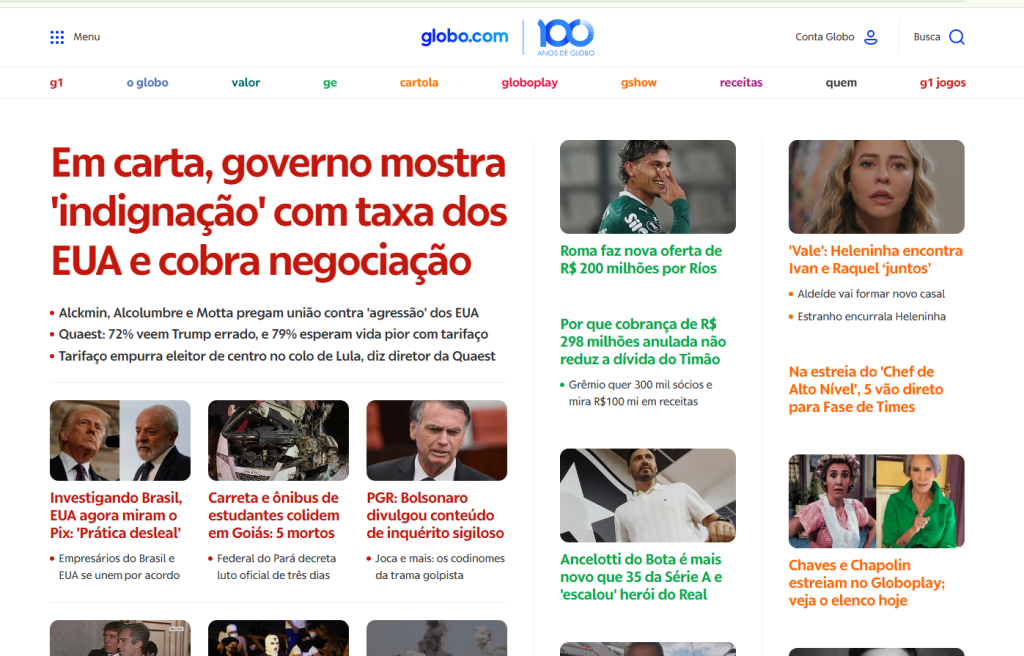Click the Chaves e Chapolin image
The height and width of the screenshot is (656, 1024).
coord(876,501)
